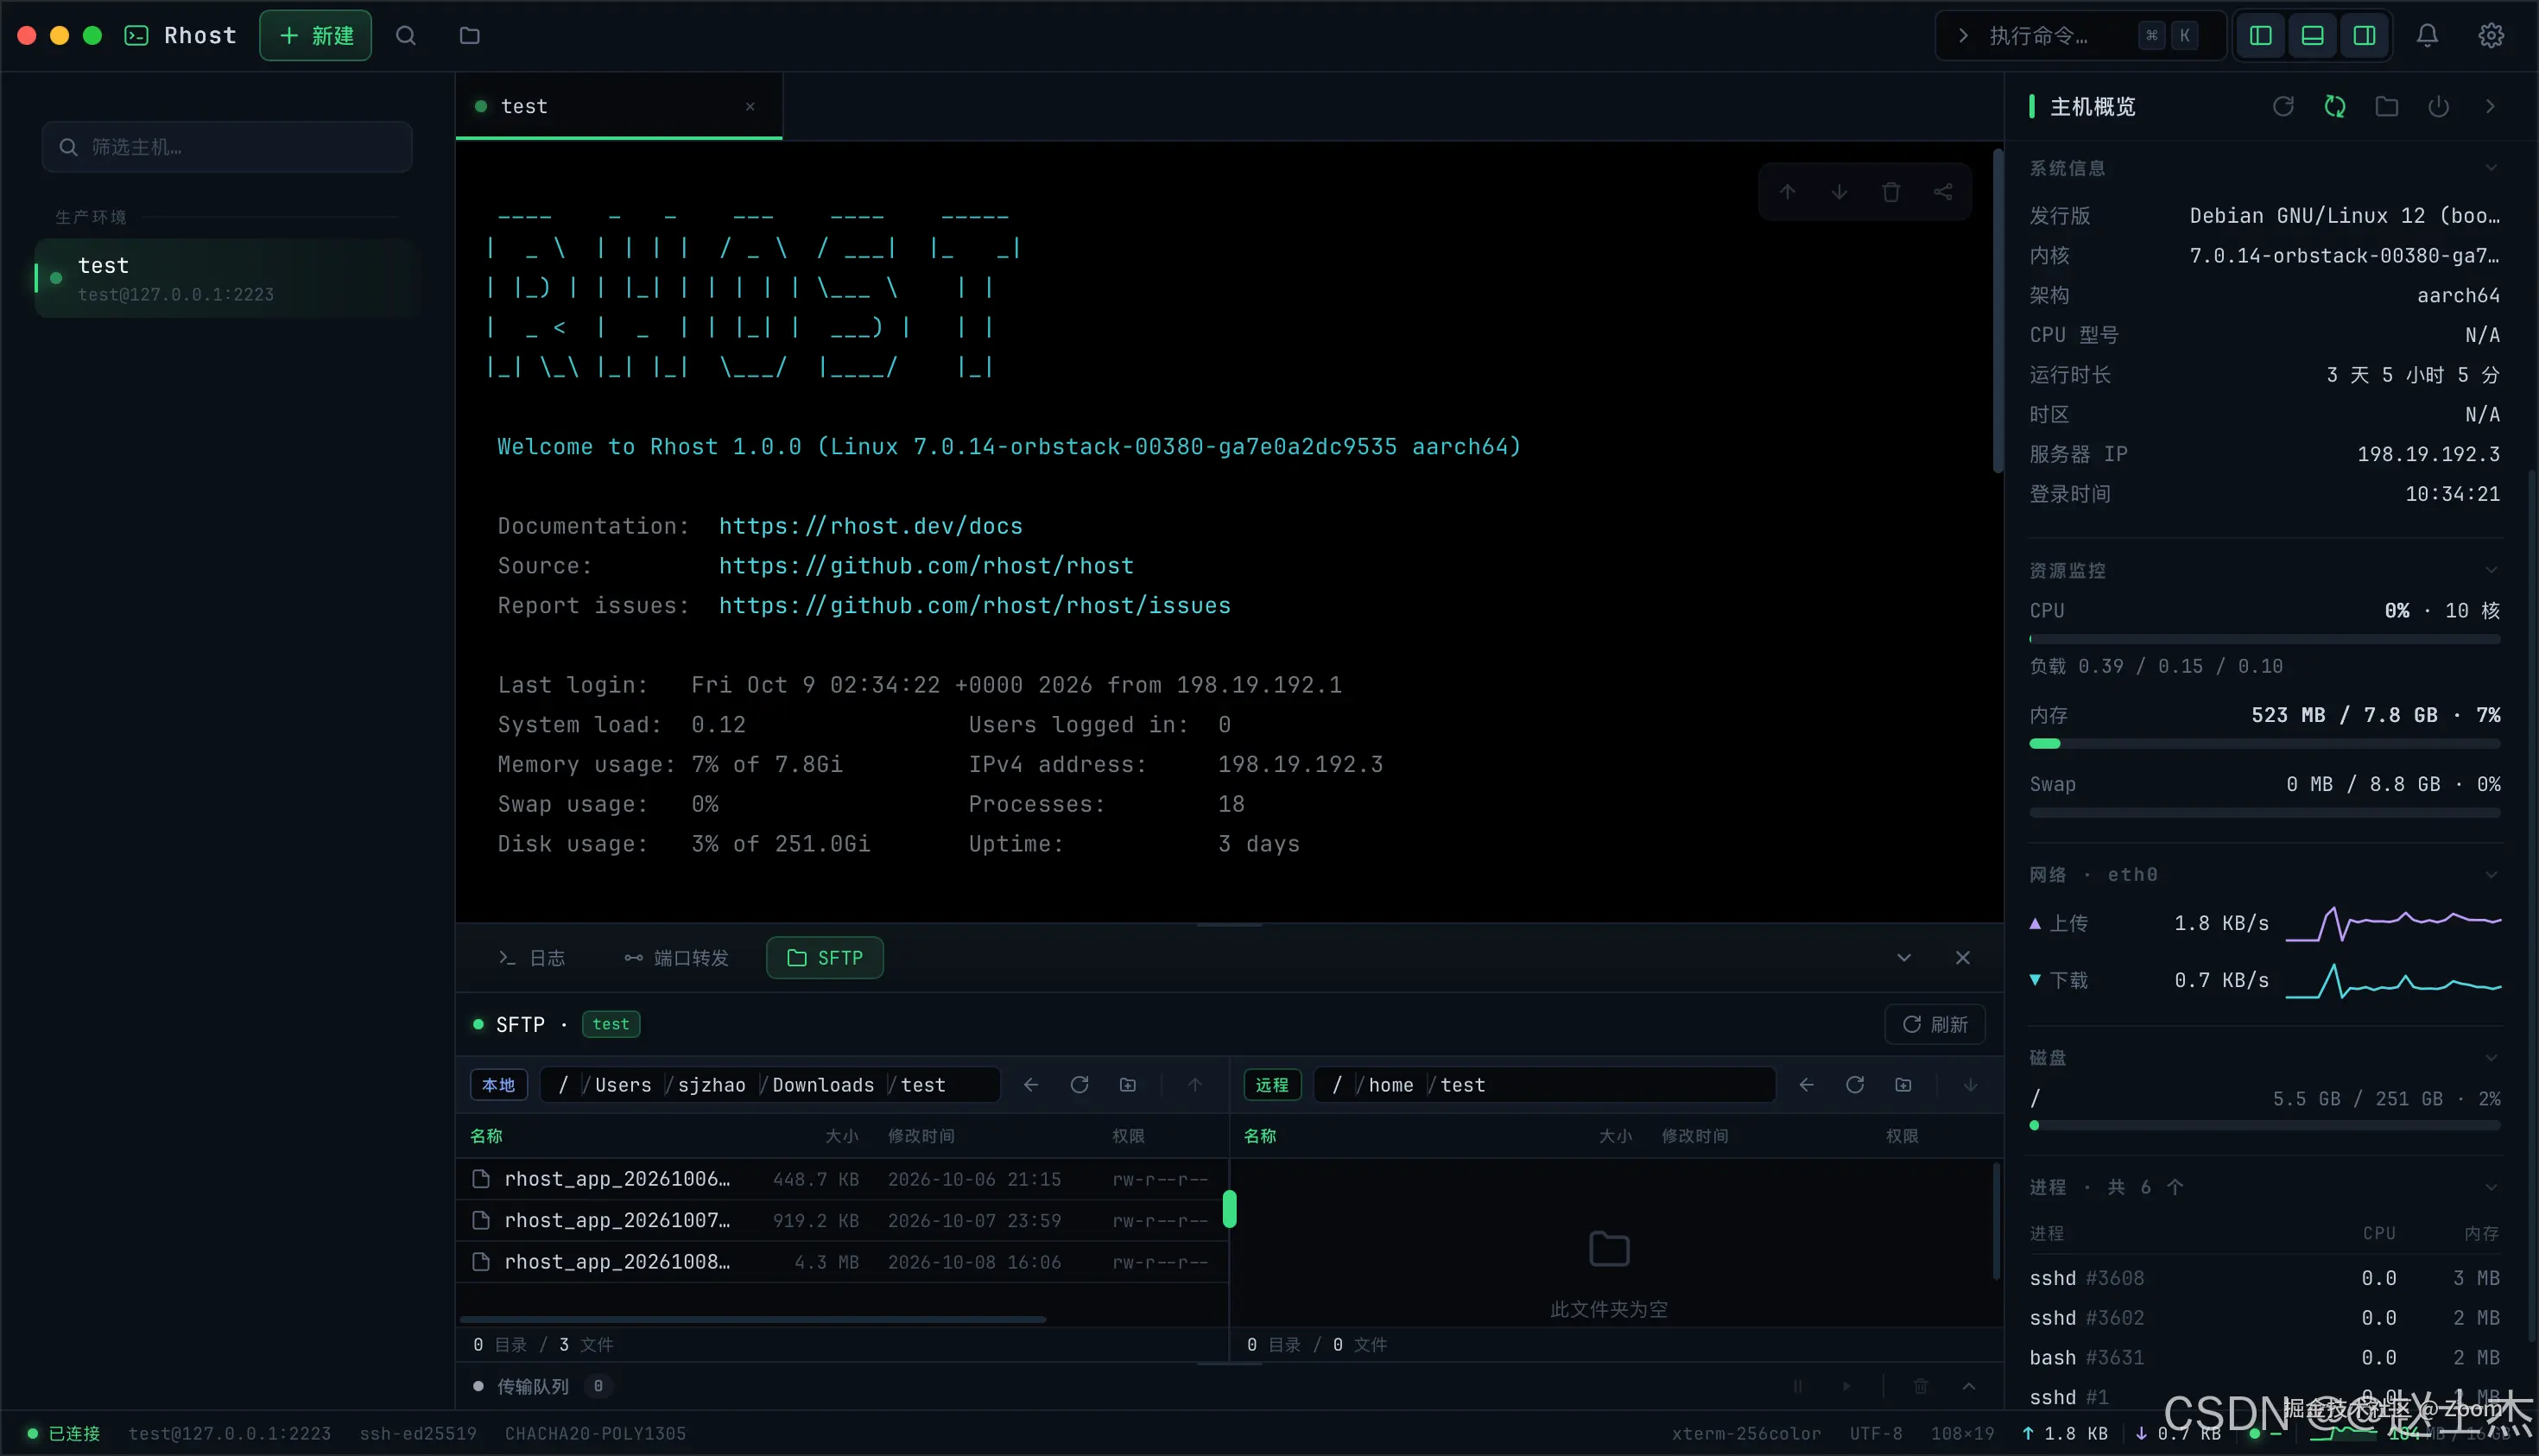Close the test terminal tab
The height and width of the screenshot is (1456, 2539).
click(x=750, y=106)
